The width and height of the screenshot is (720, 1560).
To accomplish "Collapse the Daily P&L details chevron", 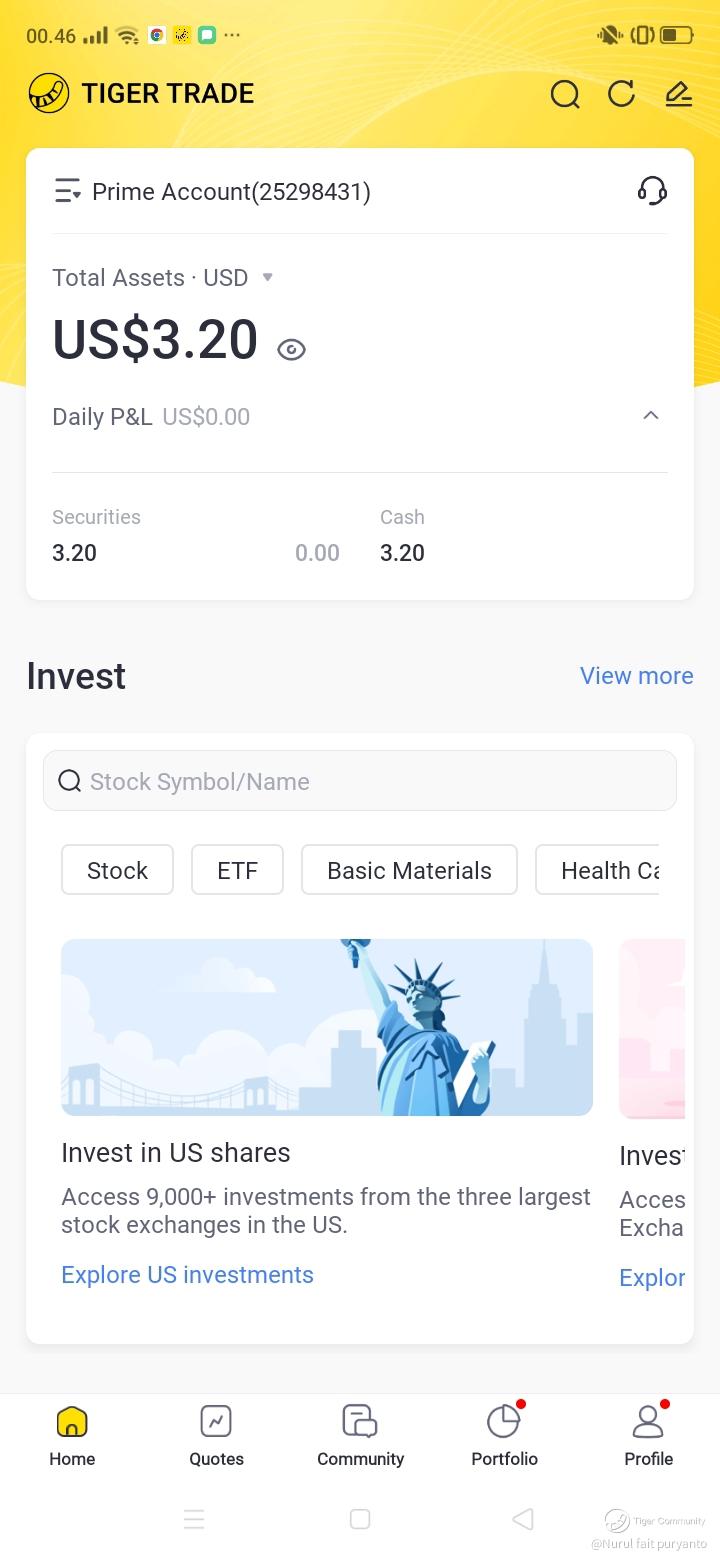I will coord(651,416).
